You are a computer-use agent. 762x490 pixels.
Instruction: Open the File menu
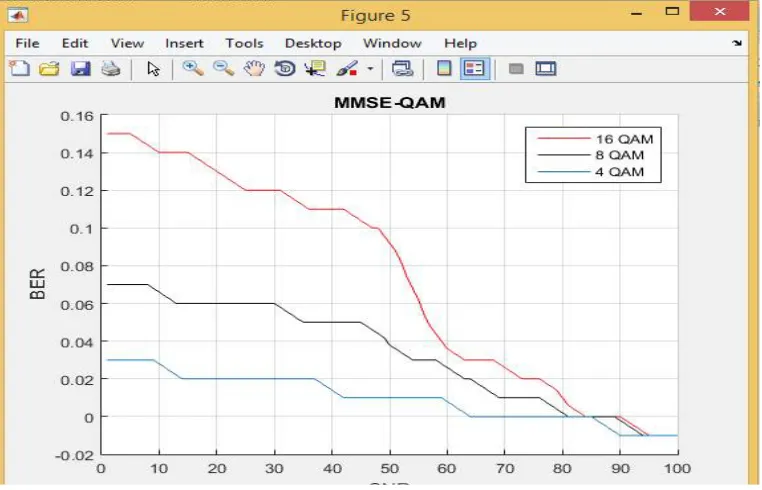pos(27,43)
